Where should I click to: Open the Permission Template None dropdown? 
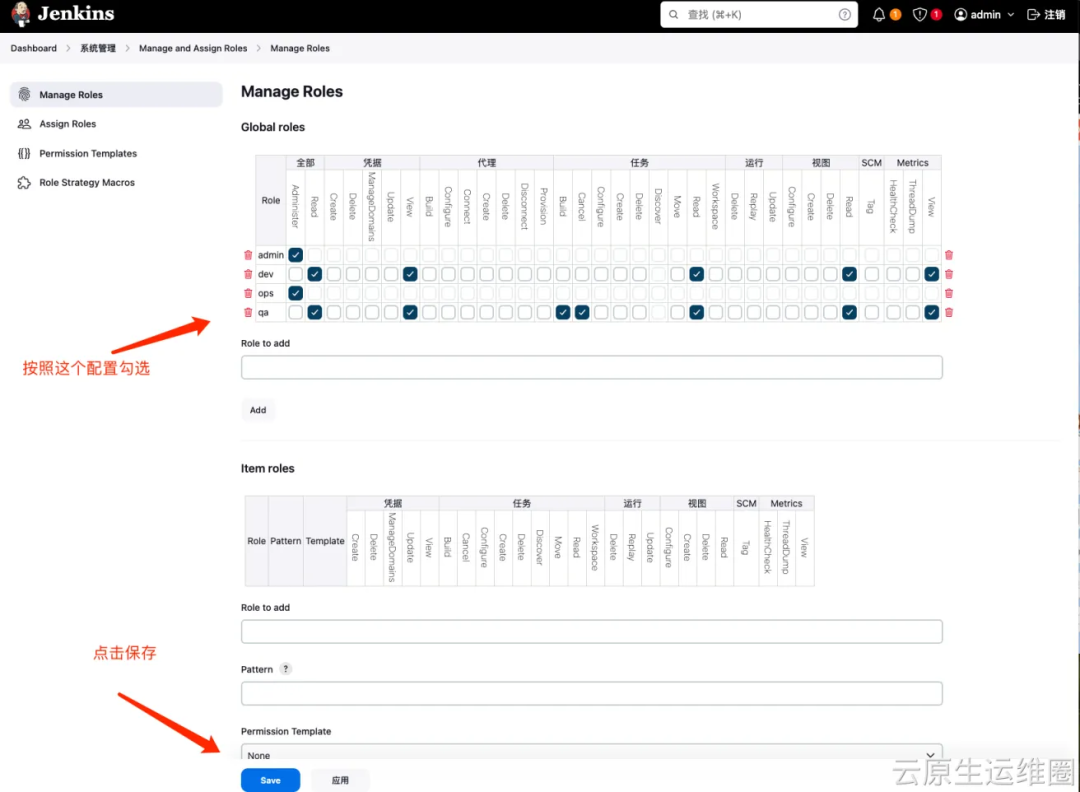coord(592,753)
